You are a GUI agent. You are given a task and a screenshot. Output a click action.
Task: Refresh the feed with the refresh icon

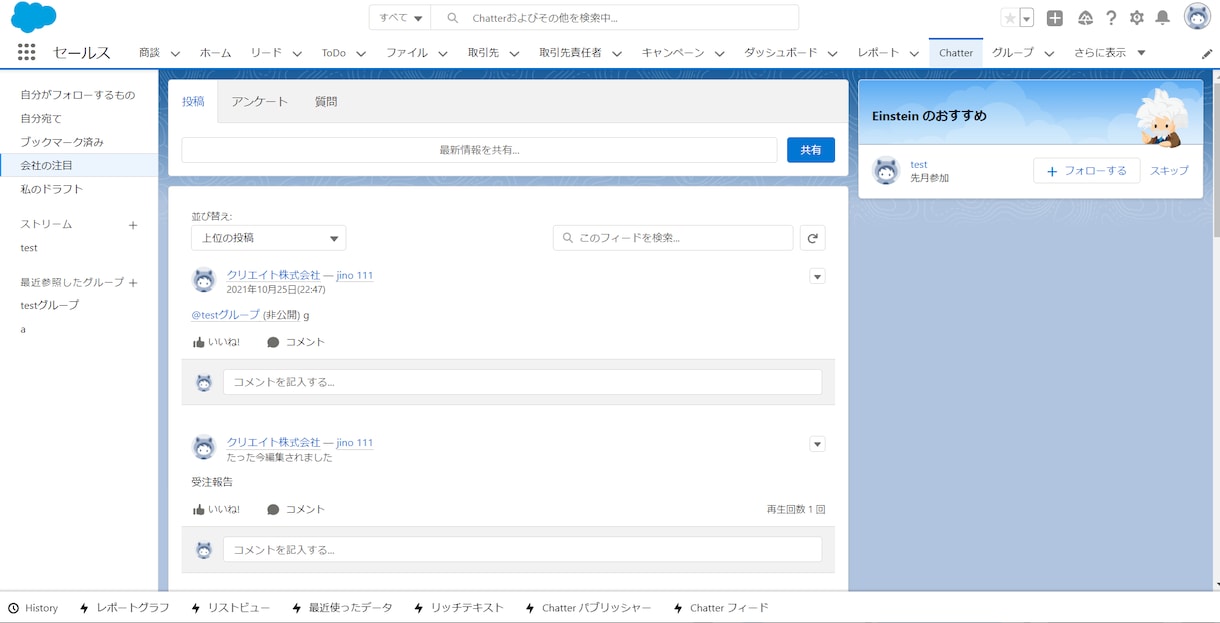pos(813,238)
